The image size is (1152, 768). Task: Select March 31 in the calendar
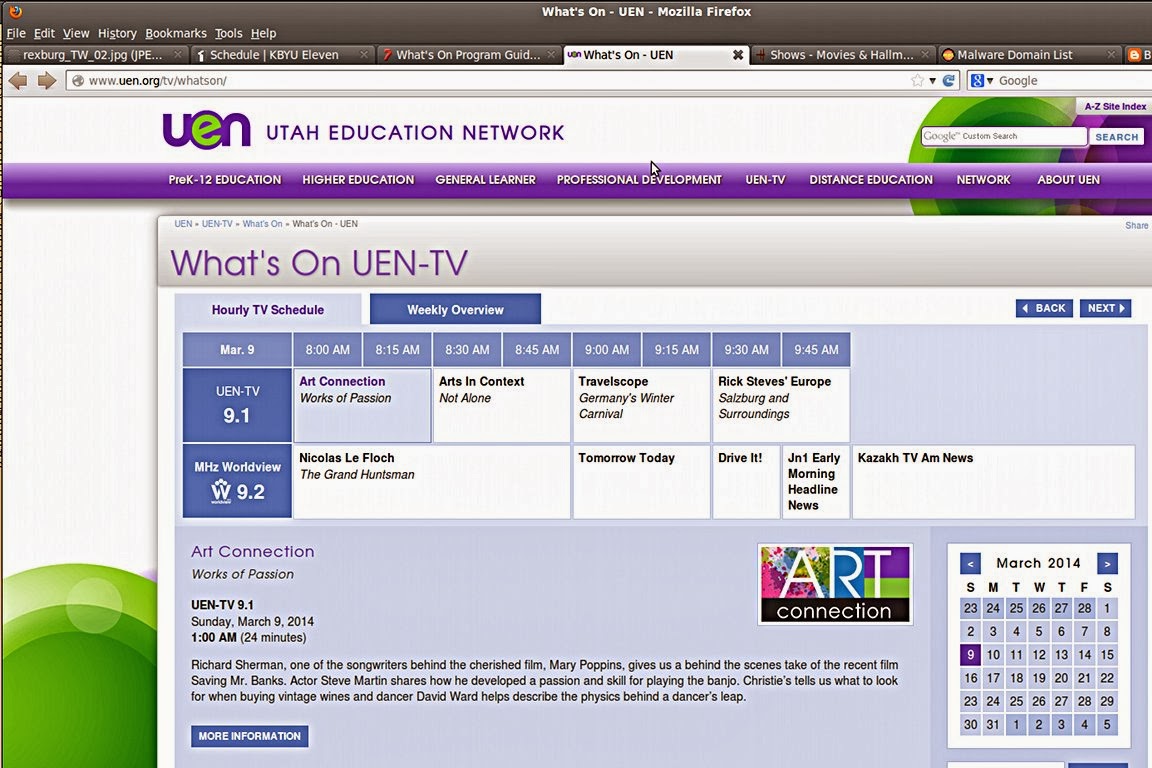tap(993, 725)
